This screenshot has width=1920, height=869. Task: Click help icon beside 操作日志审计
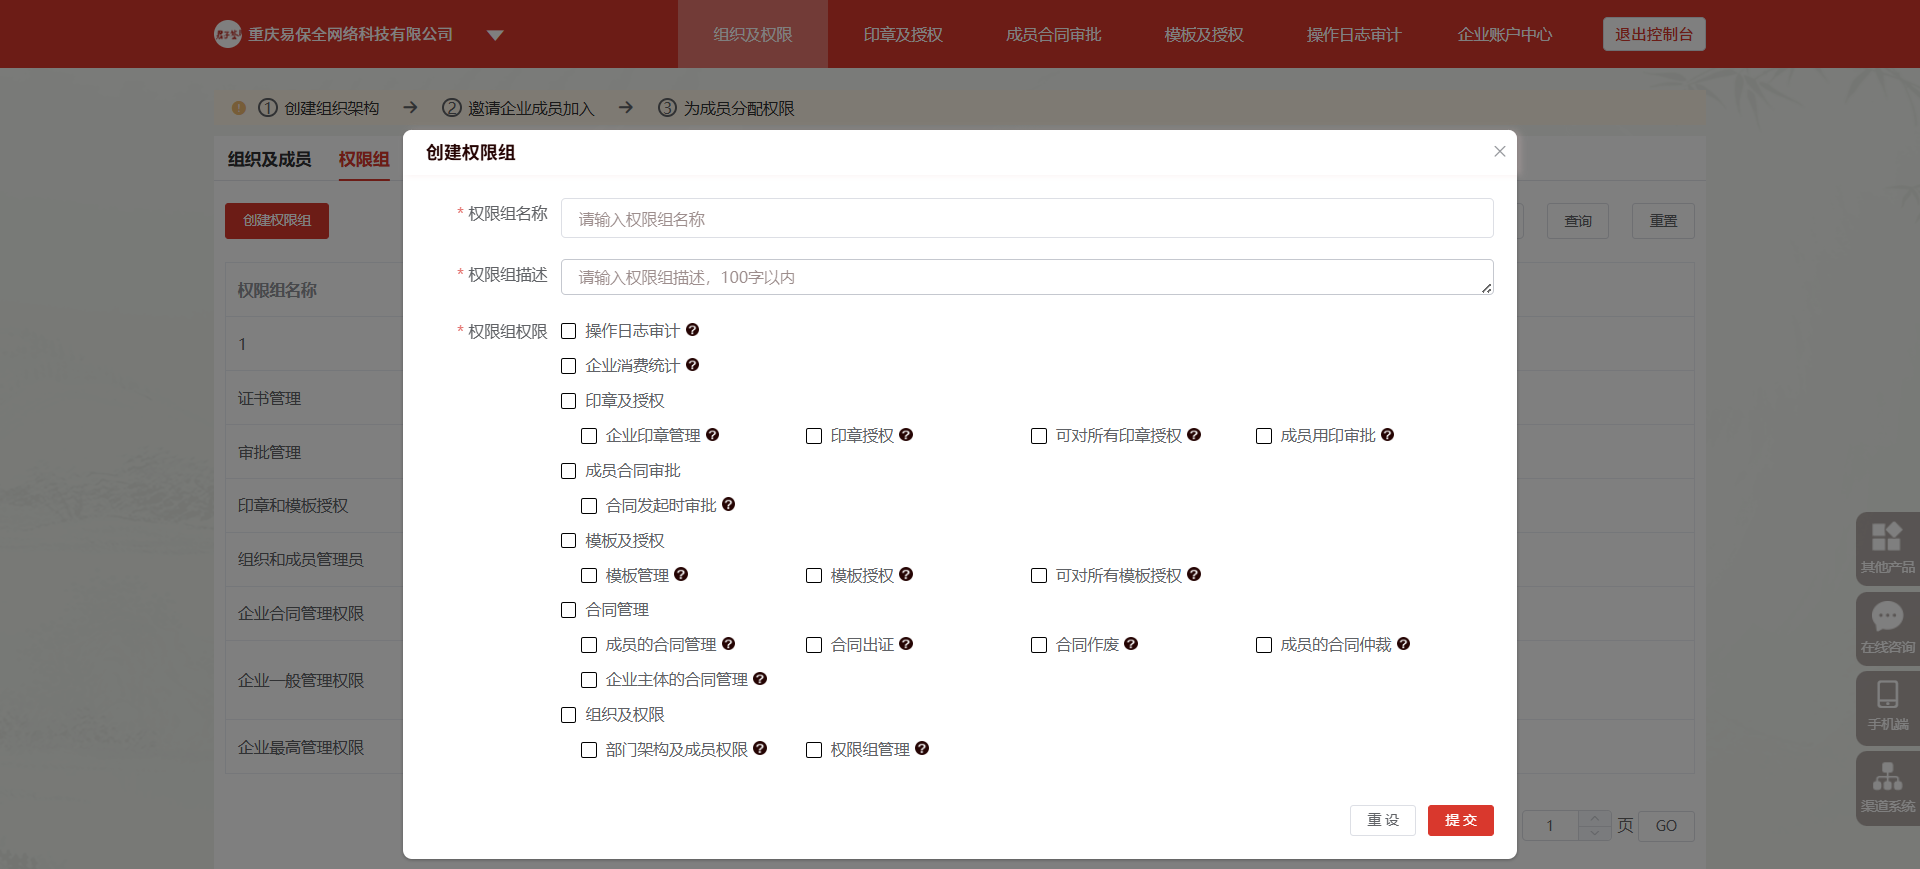(x=692, y=330)
